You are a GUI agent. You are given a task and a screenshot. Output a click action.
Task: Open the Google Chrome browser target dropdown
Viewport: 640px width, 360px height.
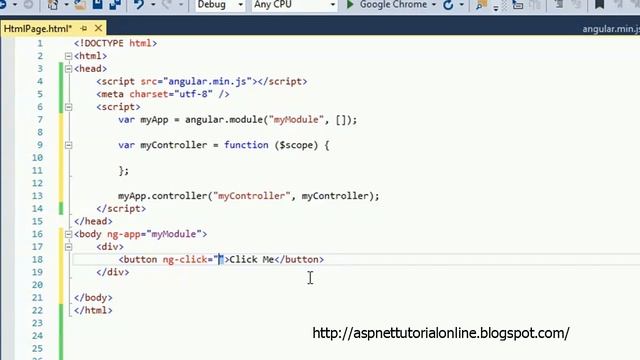tap(434, 4)
